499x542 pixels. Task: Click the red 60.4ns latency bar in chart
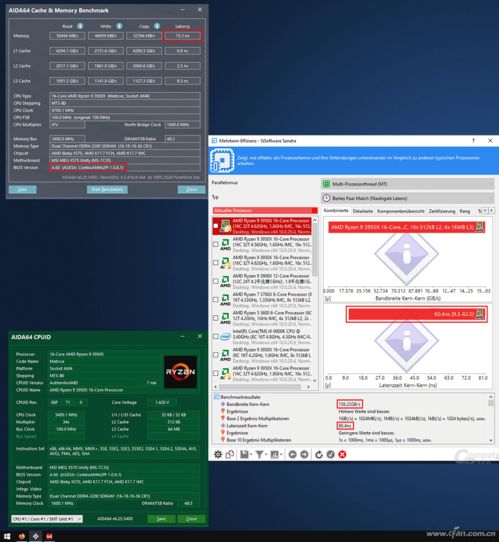[417, 314]
